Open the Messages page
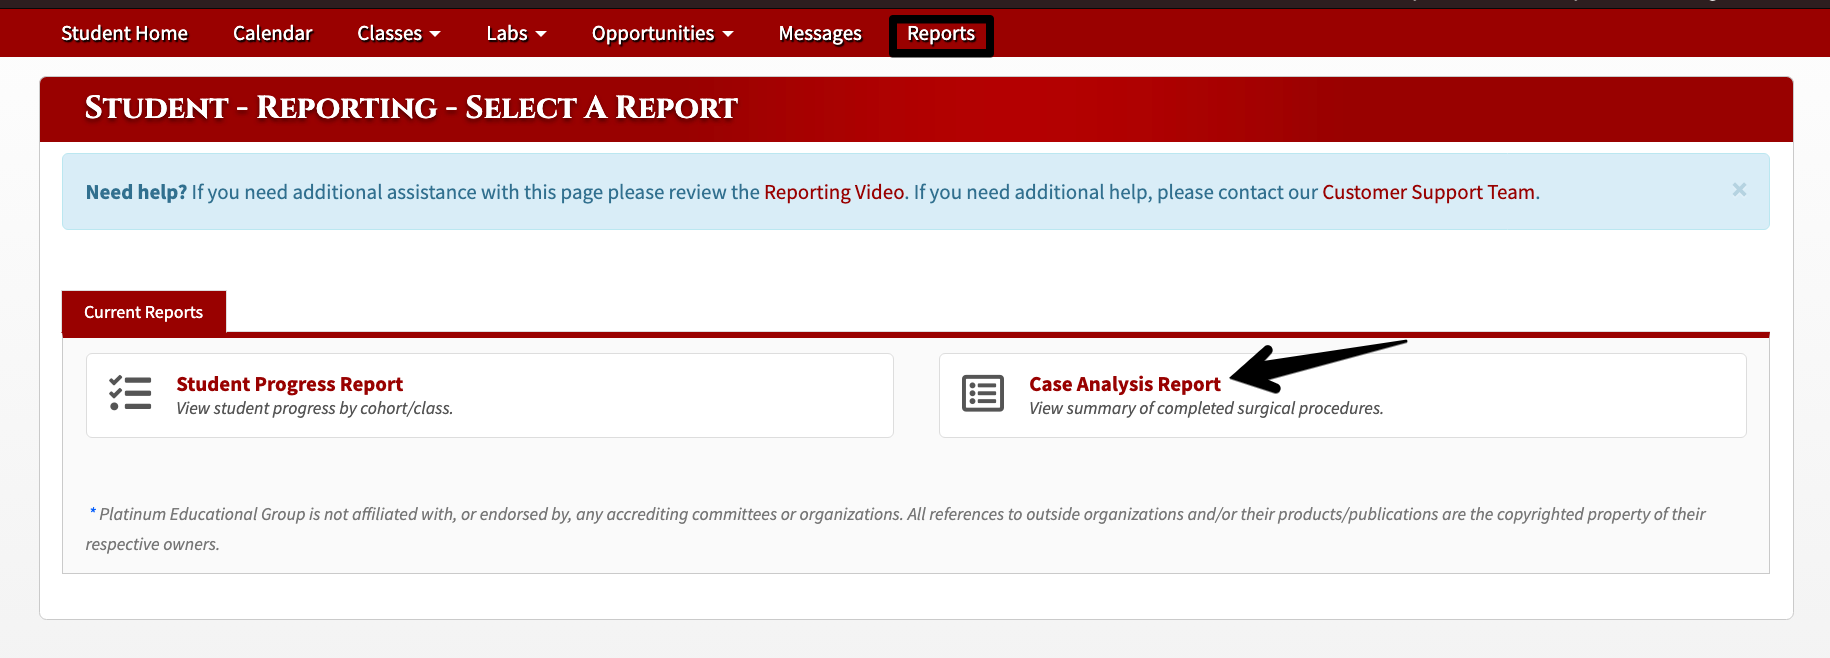The width and height of the screenshot is (1830, 658). click(x=820, y=33)
